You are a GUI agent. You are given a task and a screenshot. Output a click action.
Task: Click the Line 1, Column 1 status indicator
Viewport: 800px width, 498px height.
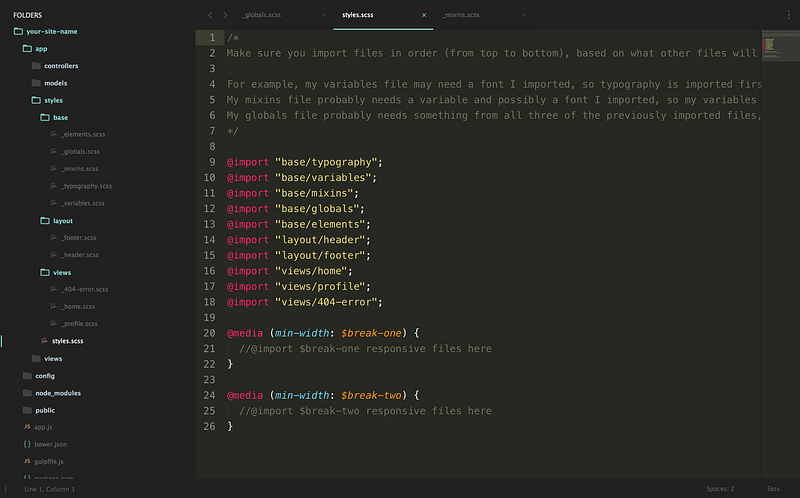(x=49, y=489)
